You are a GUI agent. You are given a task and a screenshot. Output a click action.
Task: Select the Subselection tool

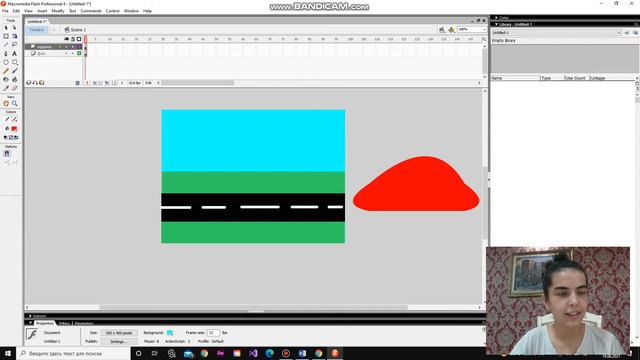click(x=14, y=27)
